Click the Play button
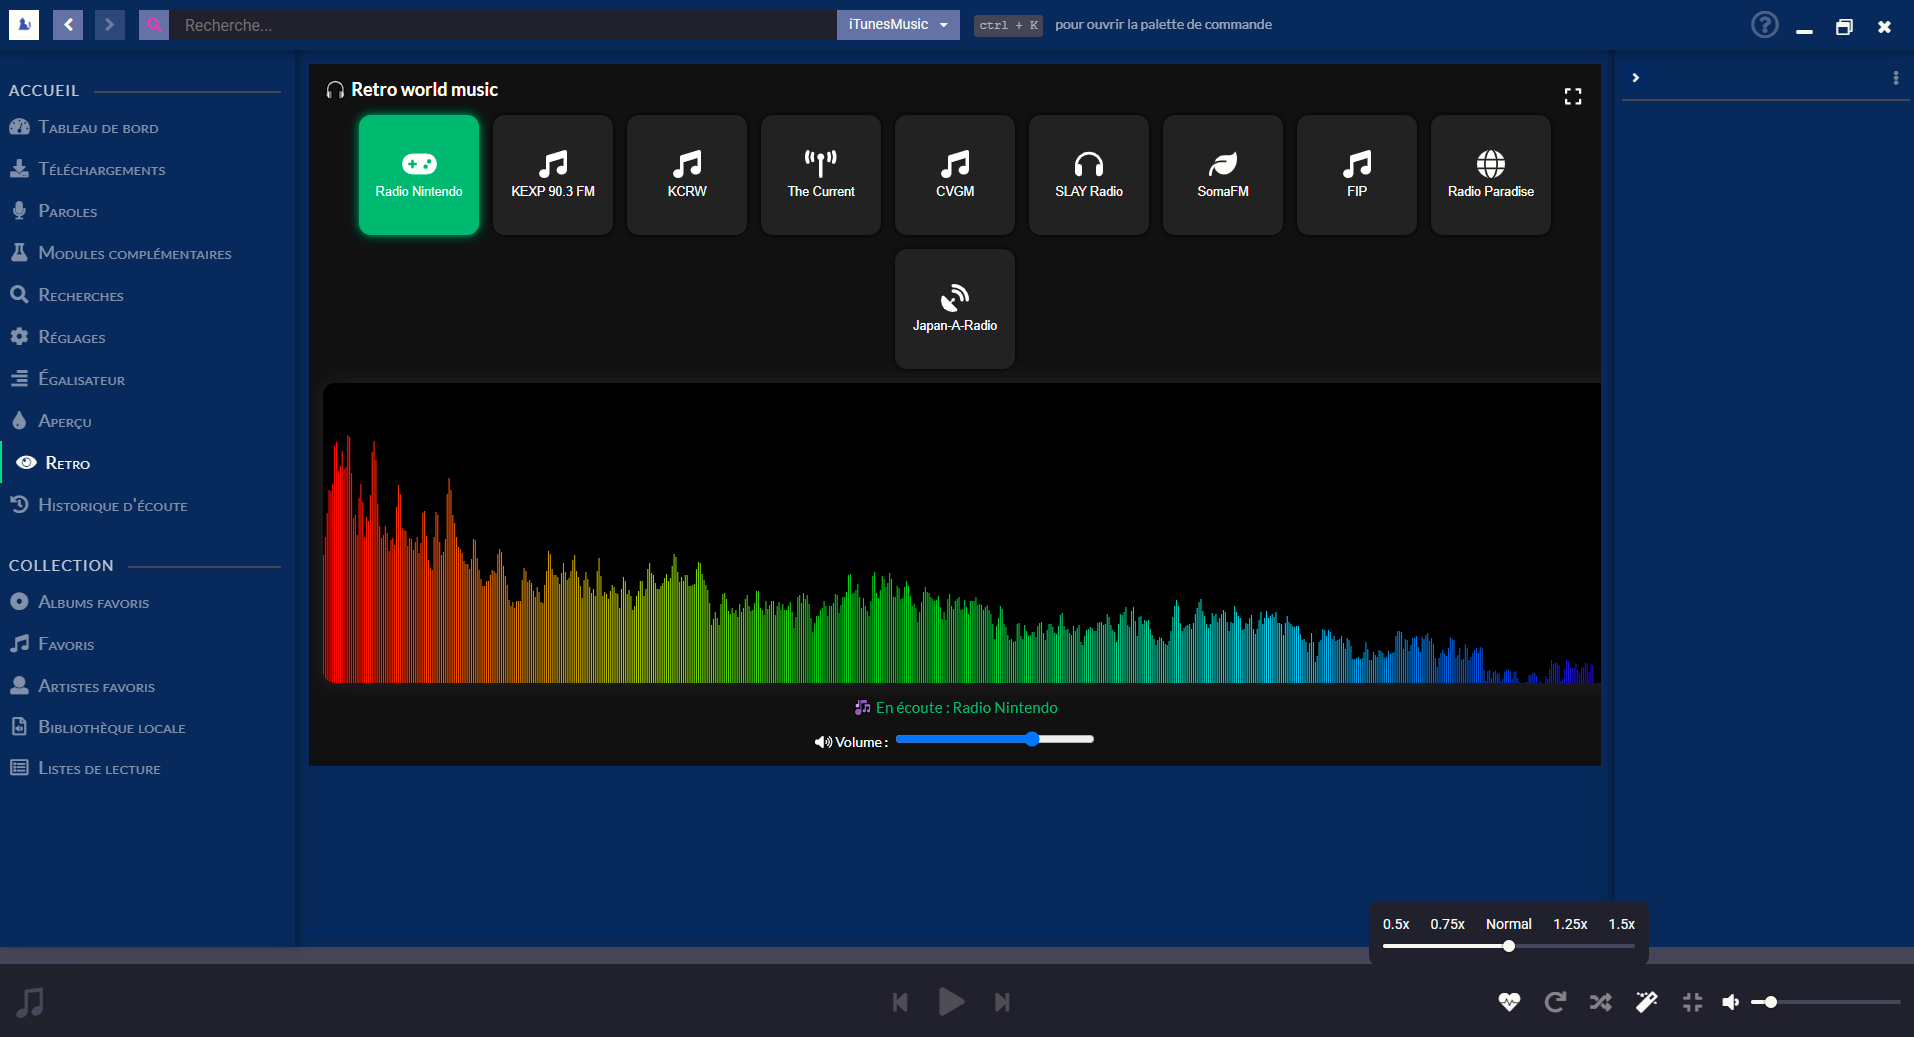The width and height of the screenshot is (1914, 1037). pos(952,1001)
